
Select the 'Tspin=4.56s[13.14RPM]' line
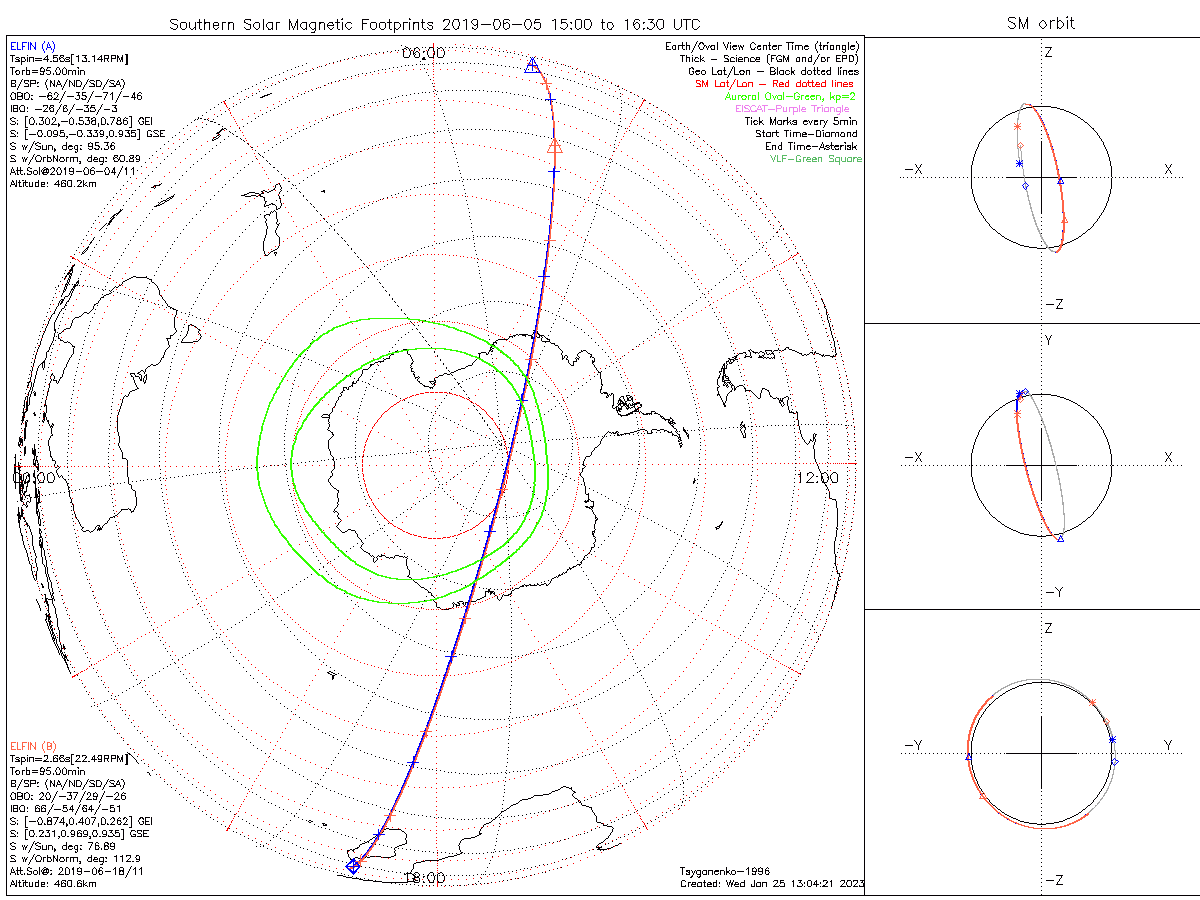click(x=68, y=60)
